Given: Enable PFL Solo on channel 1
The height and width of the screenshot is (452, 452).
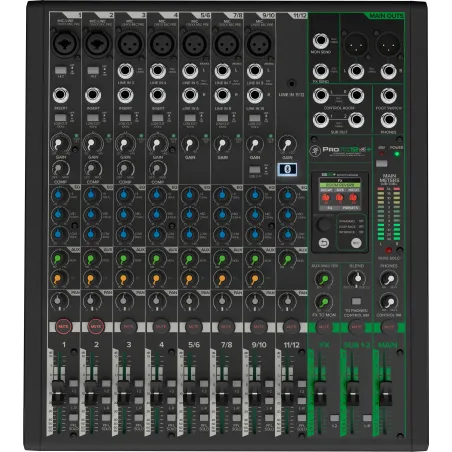Looking at the screenshot, I should tap(73, 418).
